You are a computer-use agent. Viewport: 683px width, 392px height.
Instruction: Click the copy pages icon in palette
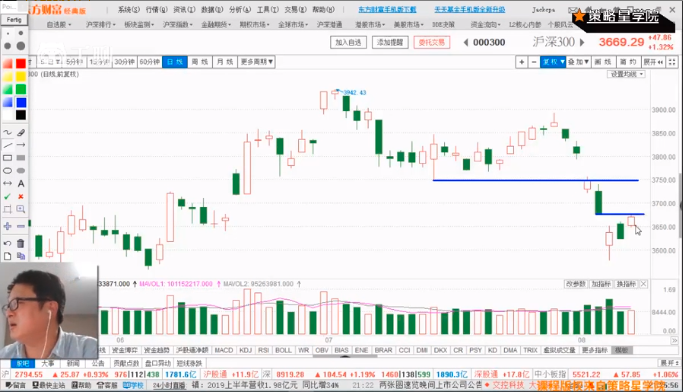[x=20, y=256]
